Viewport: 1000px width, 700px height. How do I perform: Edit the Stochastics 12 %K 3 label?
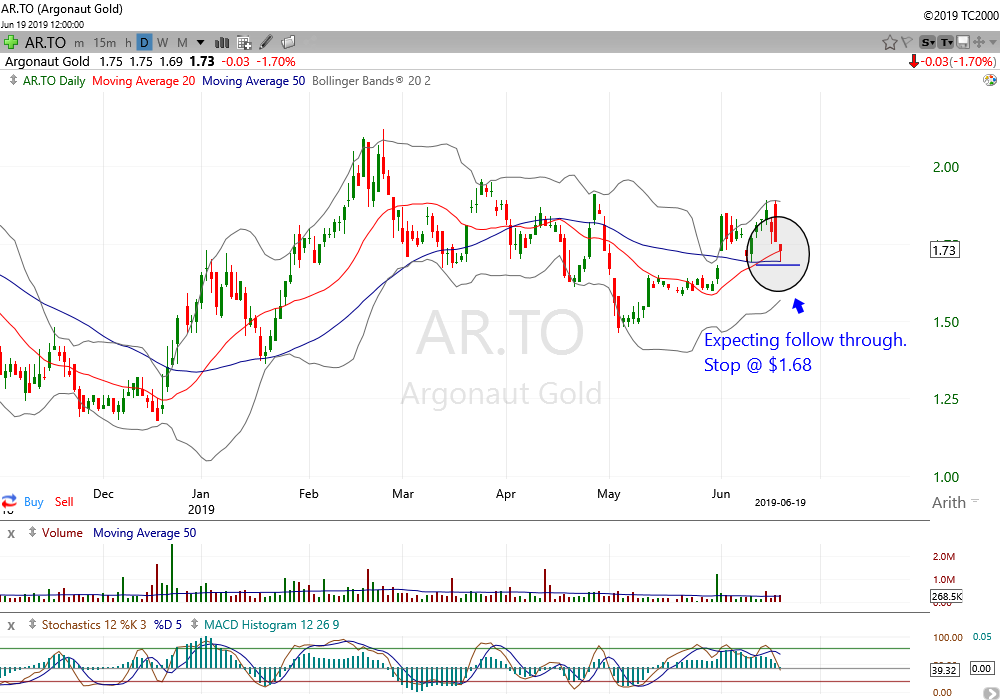pyautogui.click(x=94, y=625)
